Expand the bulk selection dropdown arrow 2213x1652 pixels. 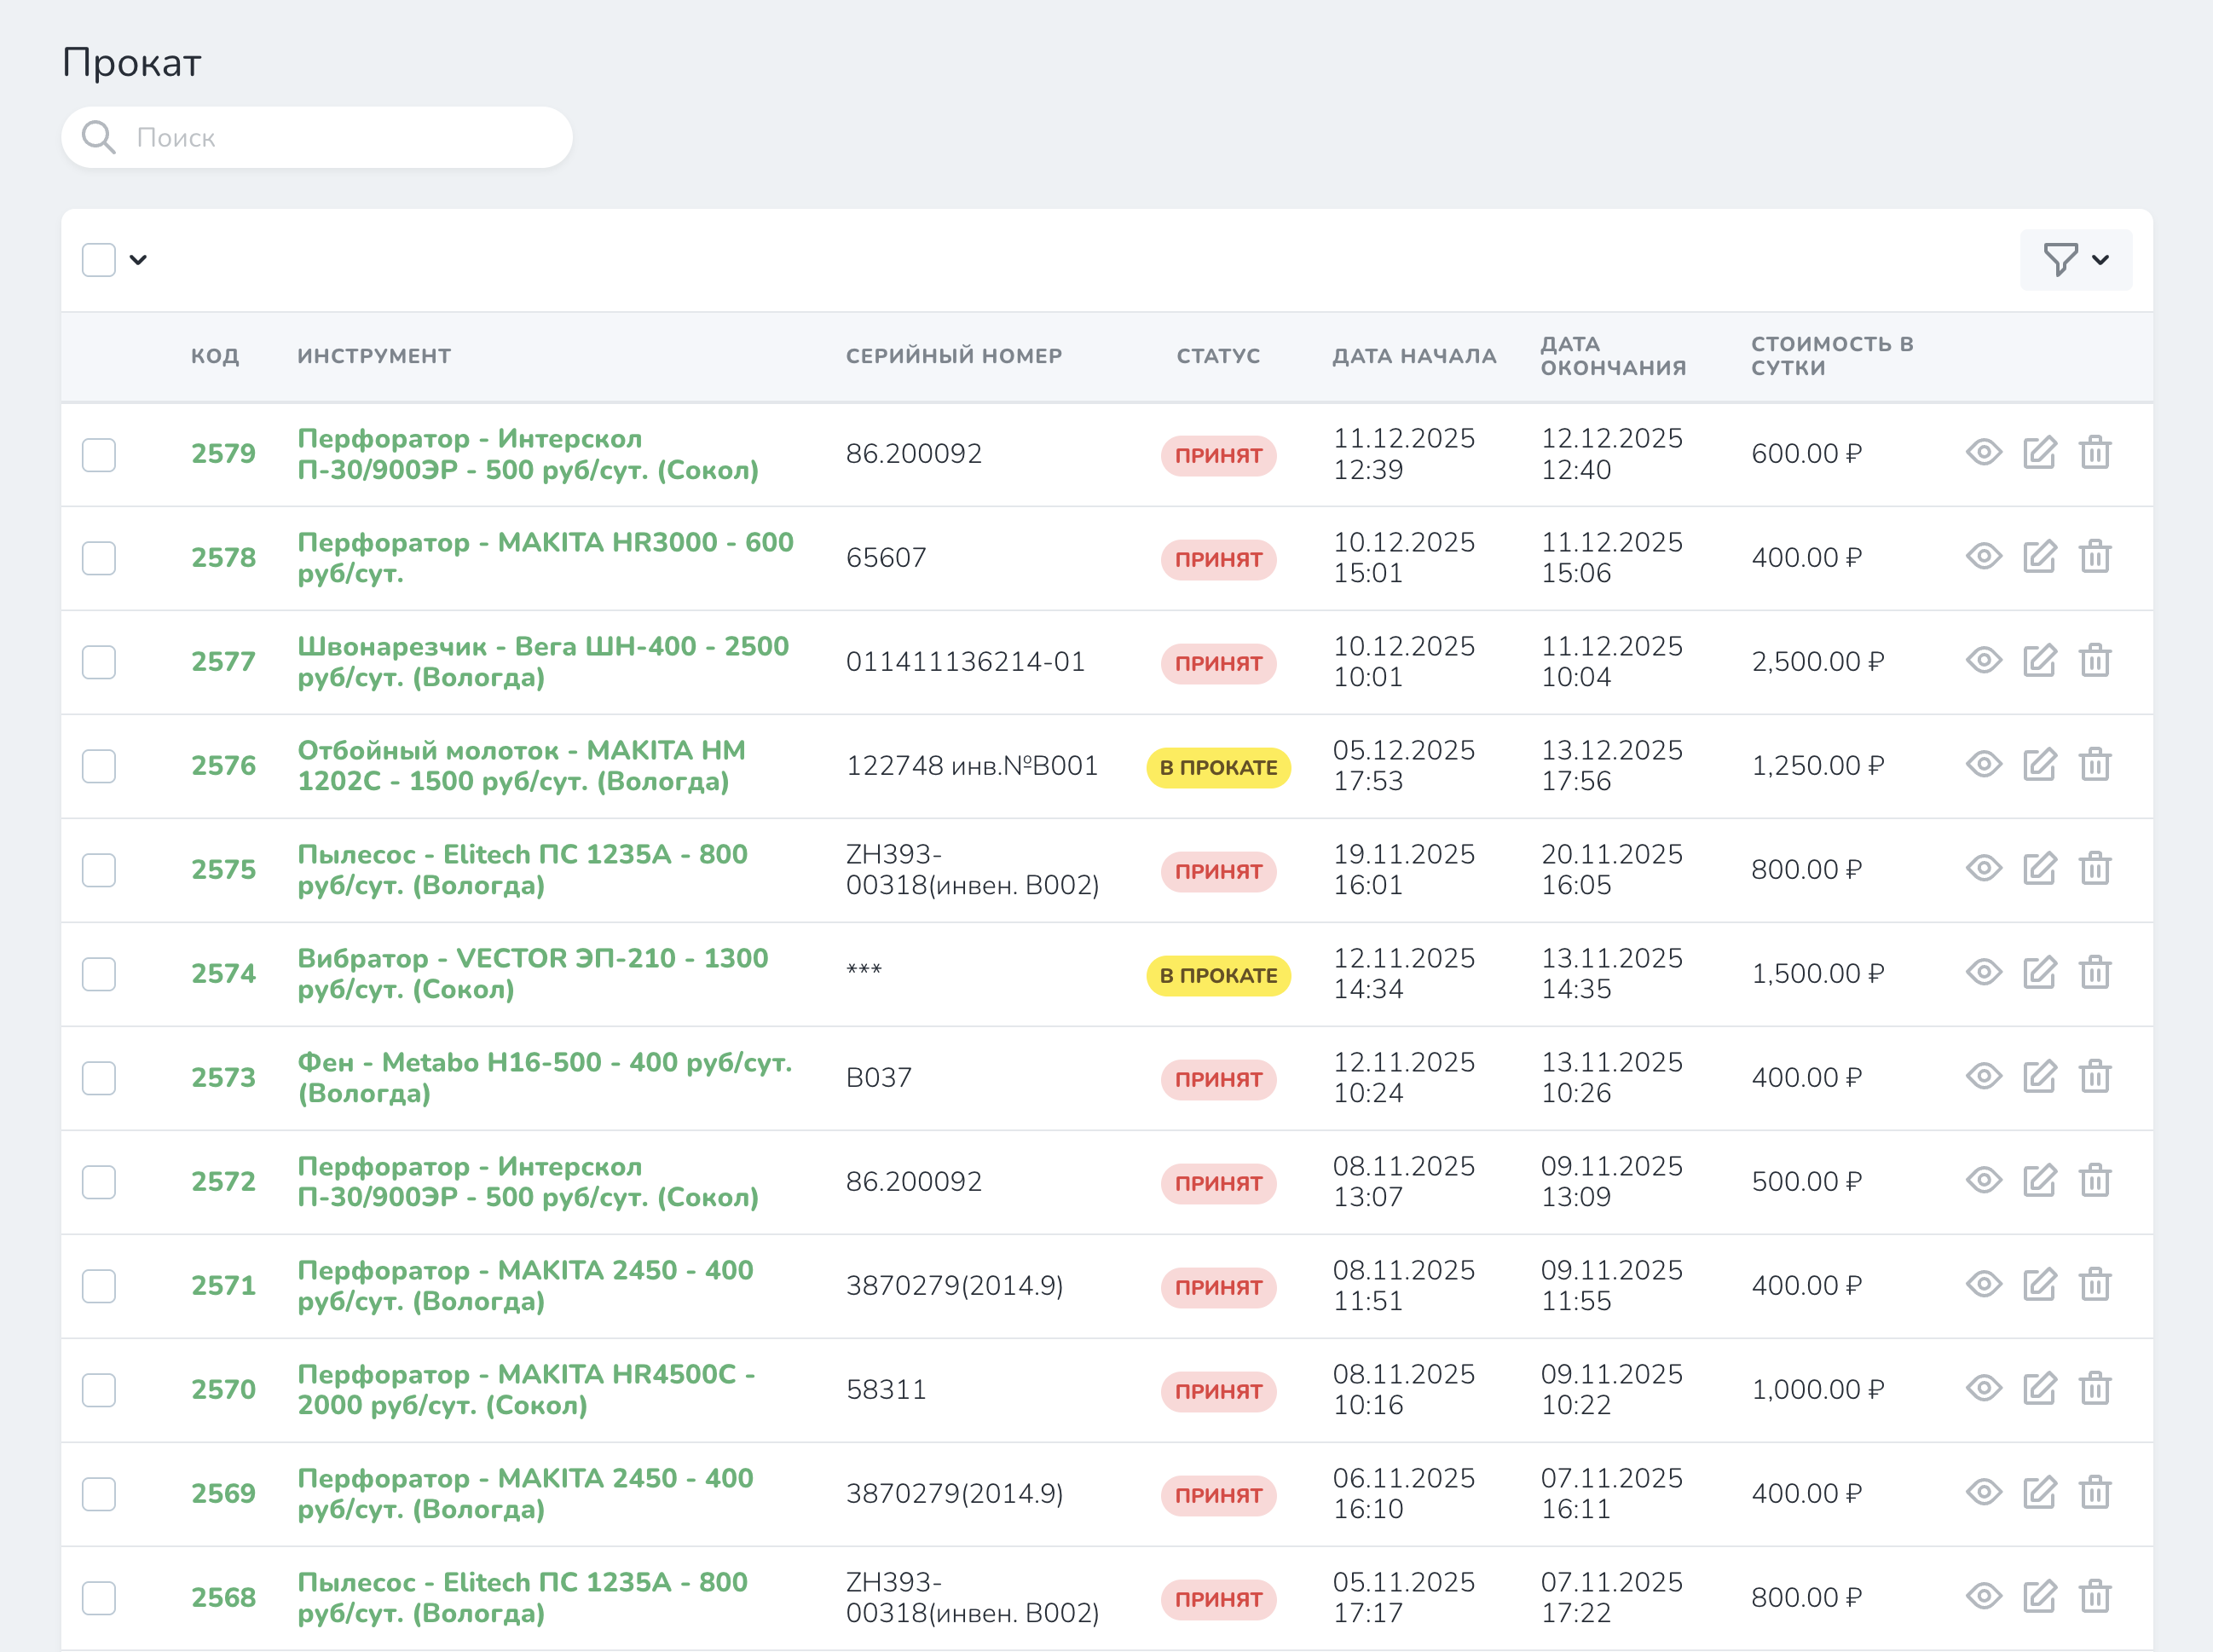(x=139, y=260)
